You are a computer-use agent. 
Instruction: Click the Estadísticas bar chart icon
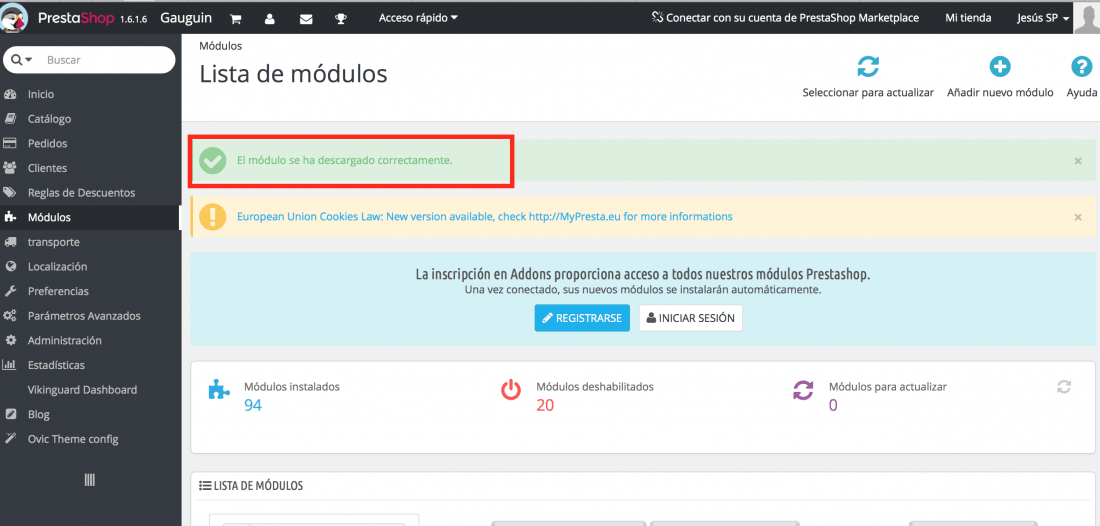click(10, 365)
